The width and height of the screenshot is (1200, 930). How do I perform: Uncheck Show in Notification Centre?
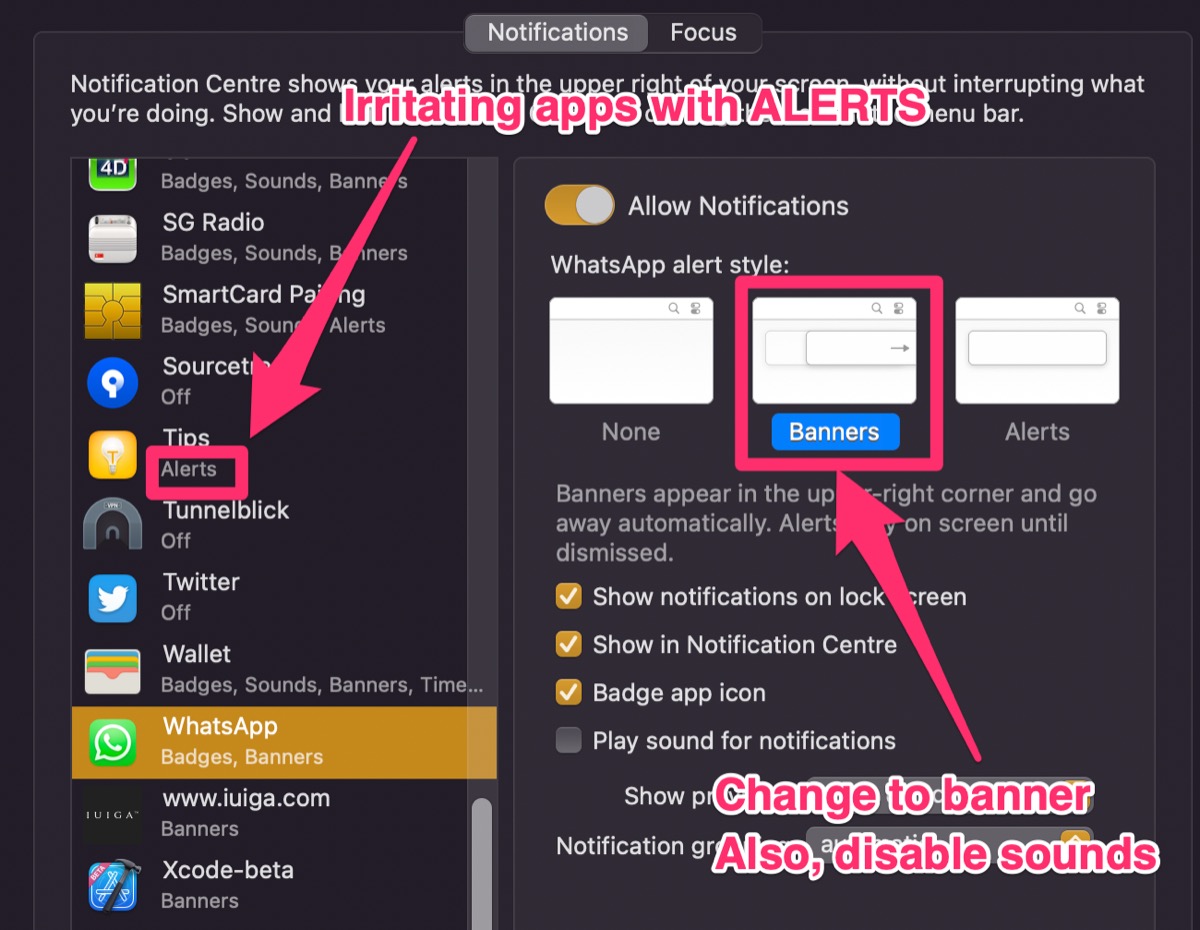click(569, 645)
